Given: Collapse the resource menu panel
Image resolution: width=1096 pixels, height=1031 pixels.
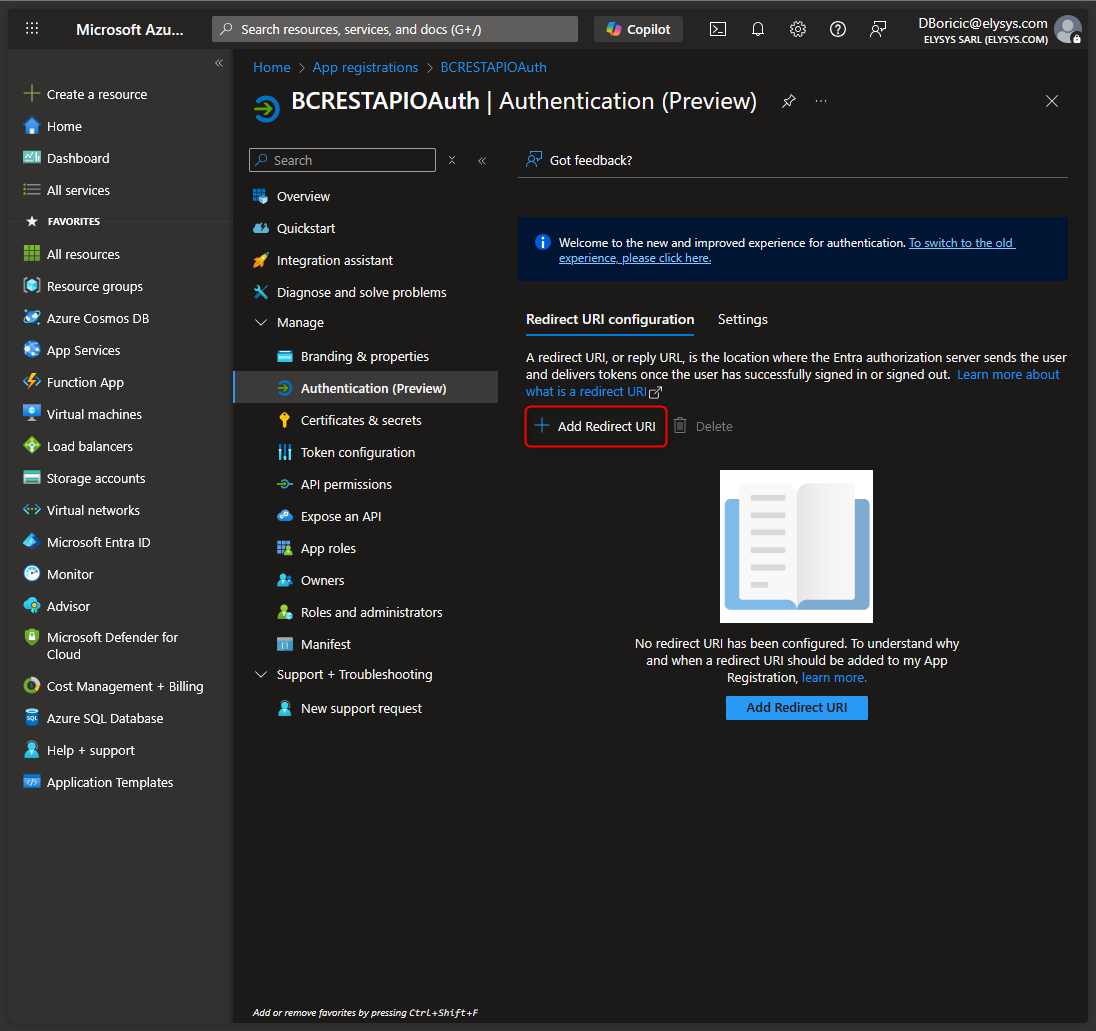Looking at the screenshot, I should [482, 160].
